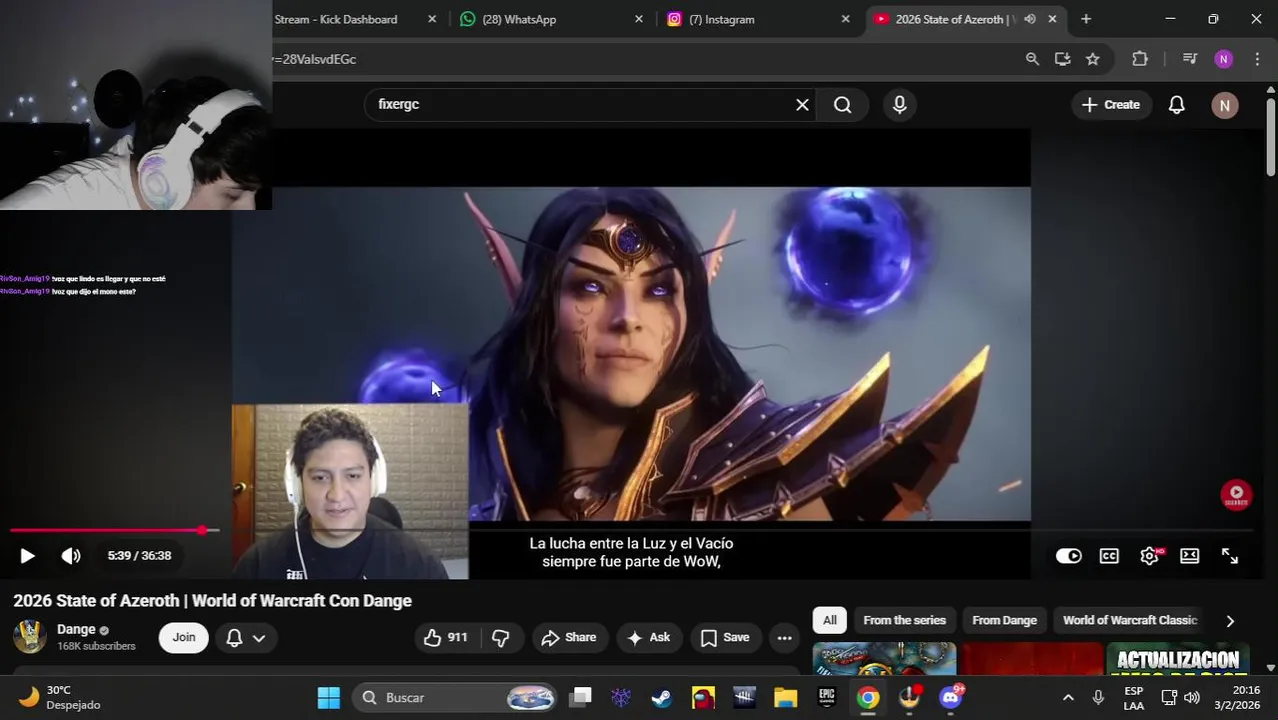Launch Among Us from taskbar
Viewport: 1278px width, 720px height.
703,698
